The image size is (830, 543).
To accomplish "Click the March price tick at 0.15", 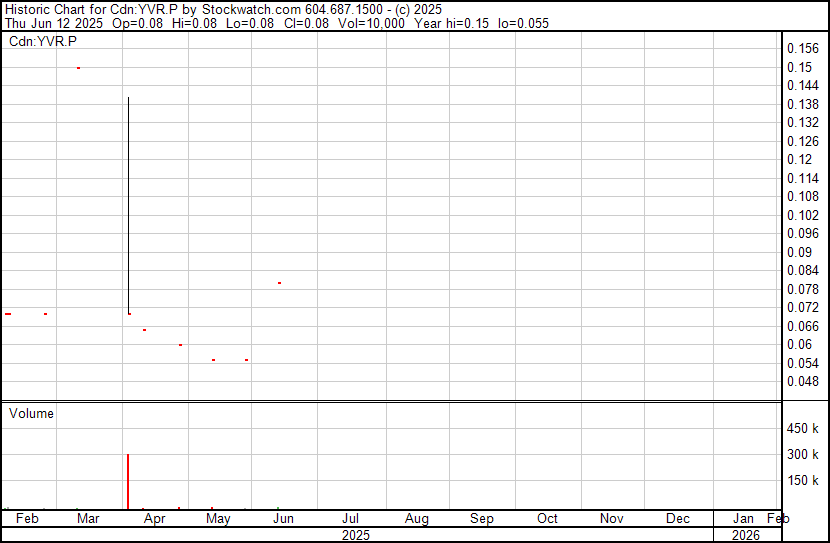I will pyautogui.click(x=78, y=68).
